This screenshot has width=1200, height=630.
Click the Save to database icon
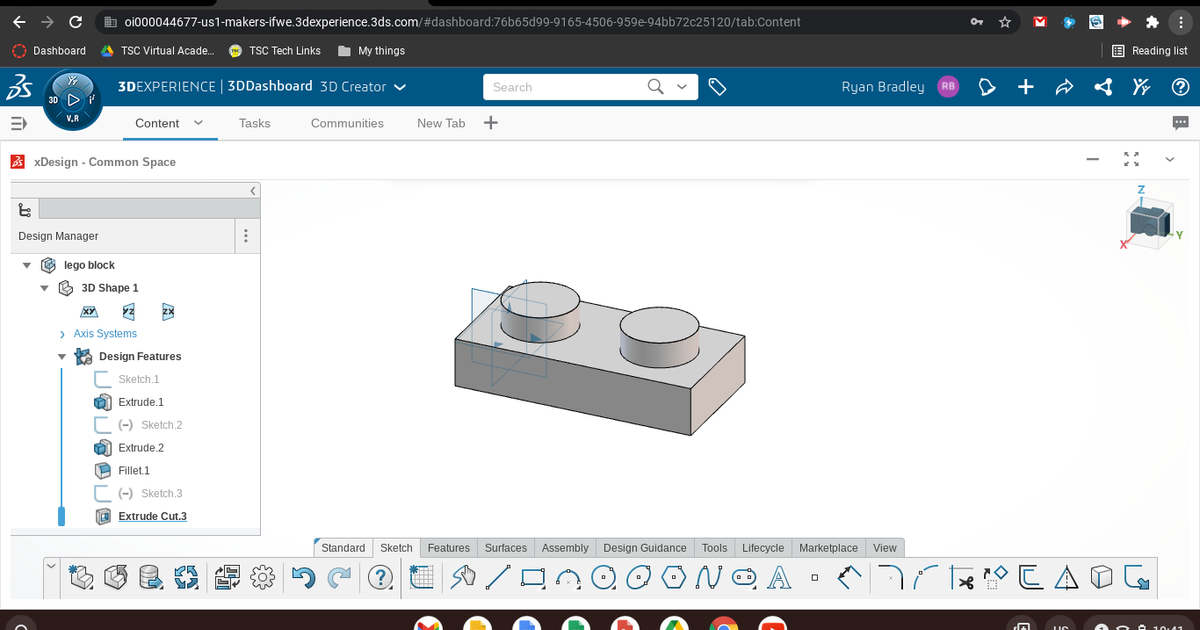151,576
